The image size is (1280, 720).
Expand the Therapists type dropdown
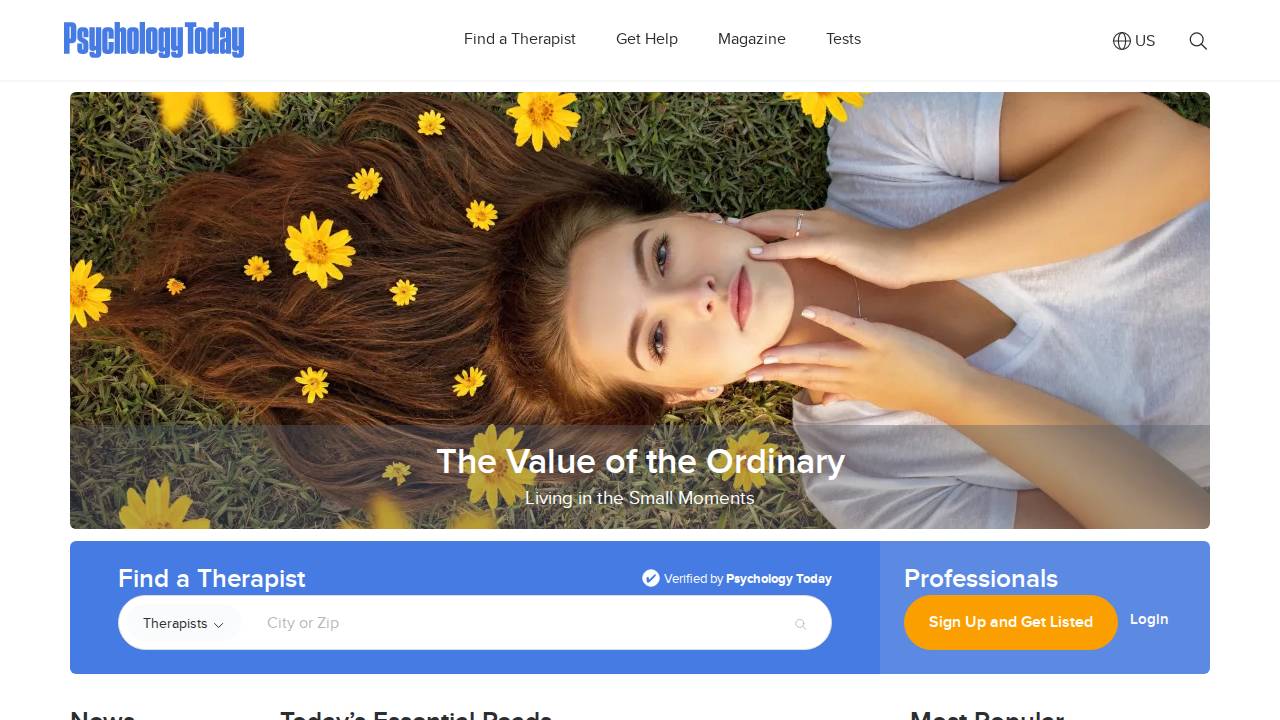click(x=182, y=623)
